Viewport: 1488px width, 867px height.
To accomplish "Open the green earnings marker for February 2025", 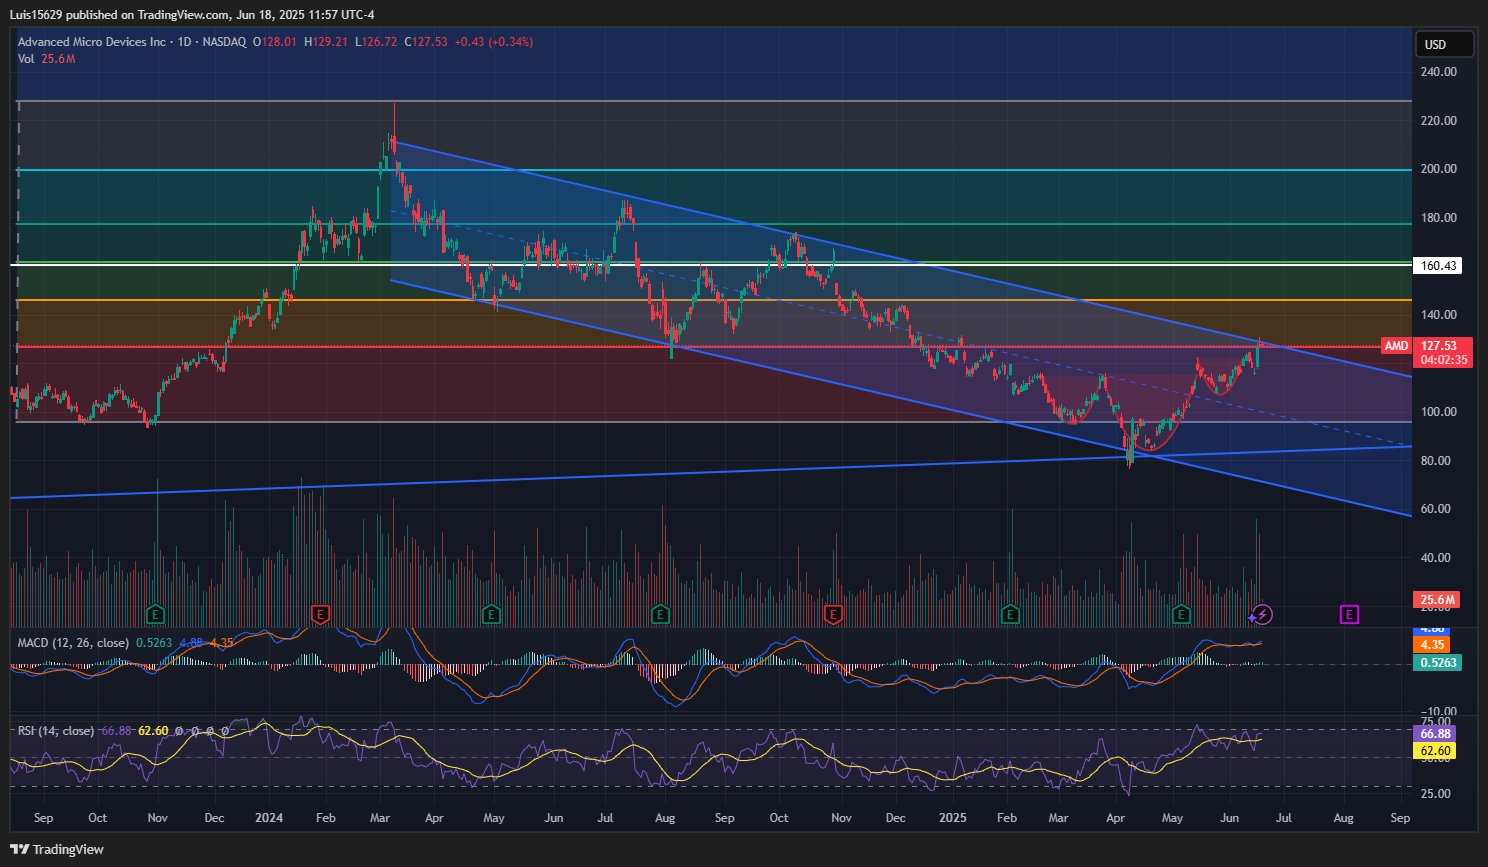I will tap(1010, 613).
